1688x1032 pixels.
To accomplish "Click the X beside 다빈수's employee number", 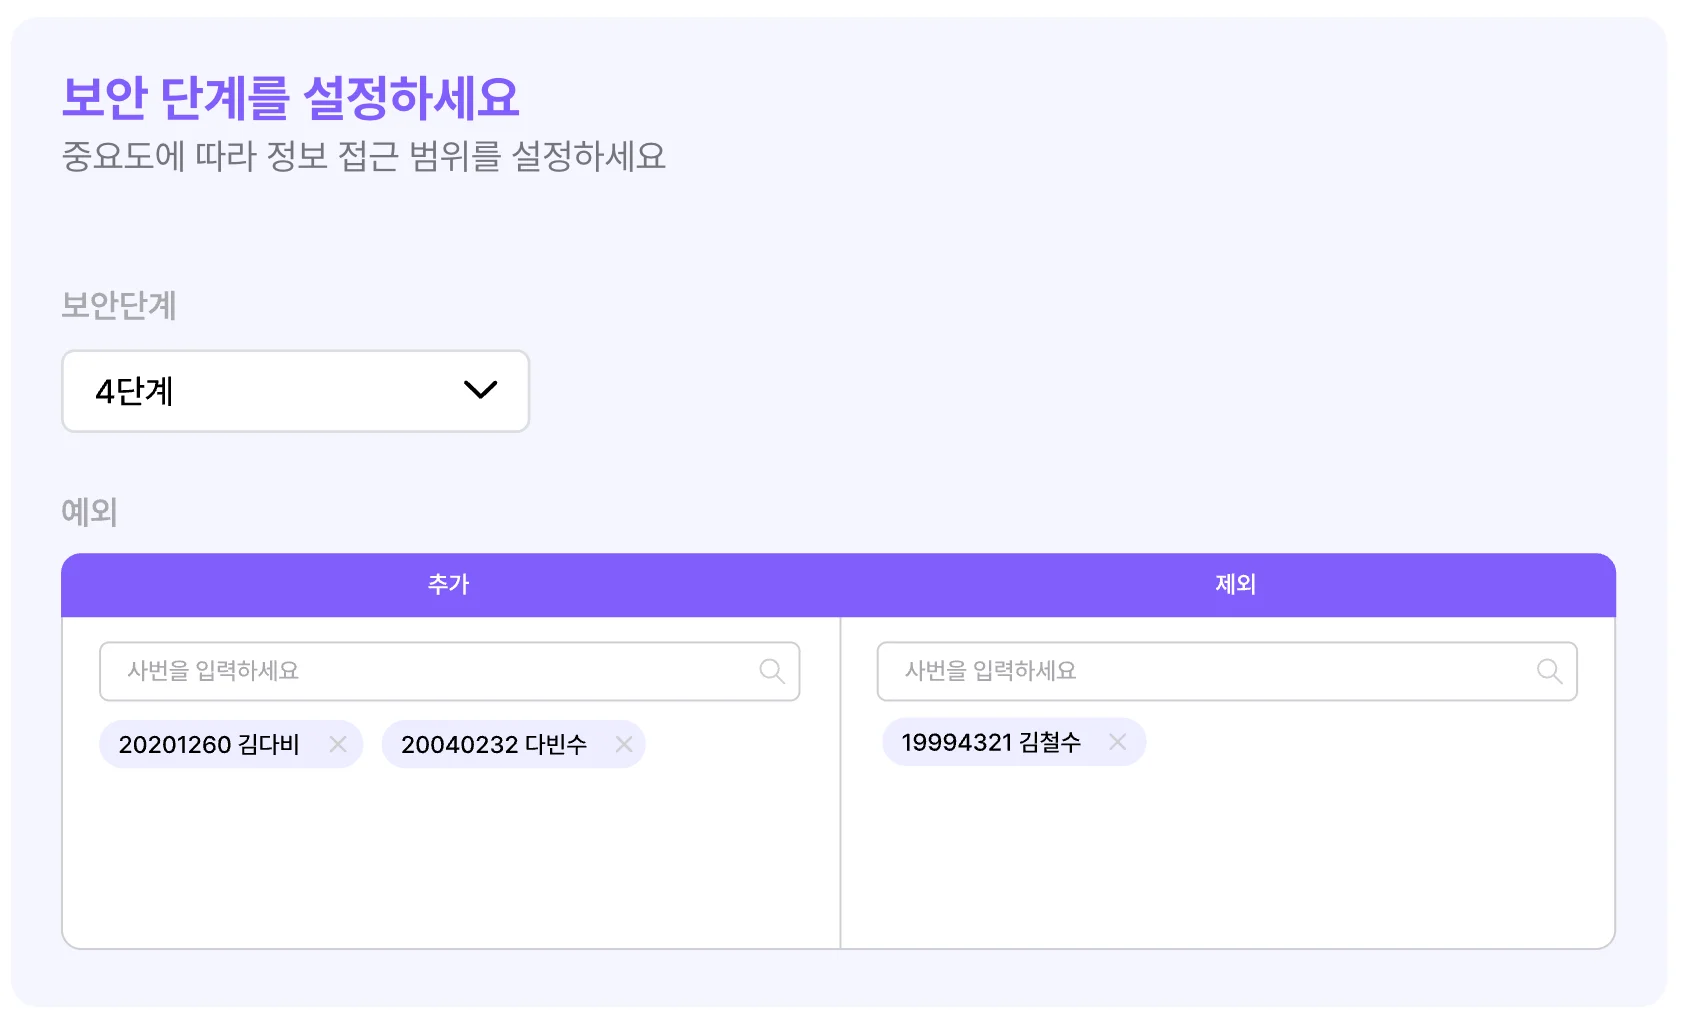I will coord(622,744).
